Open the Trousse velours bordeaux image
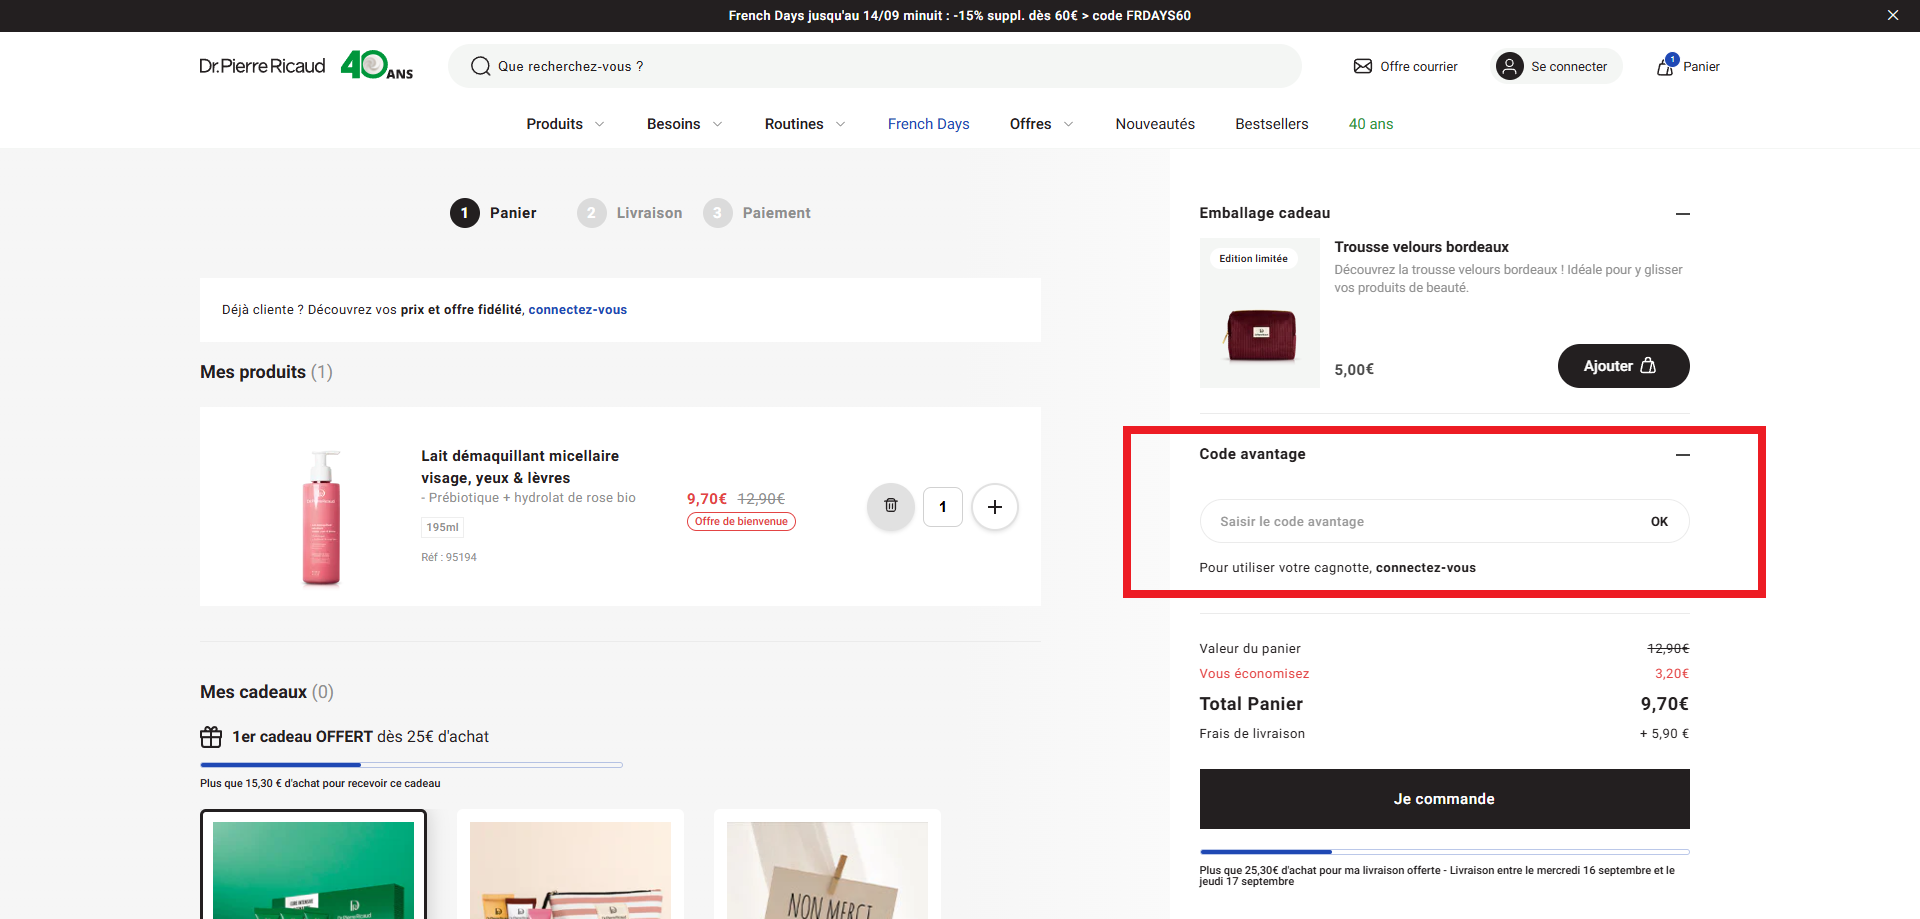Screen dimensions: 1920x919 point(1260,313)
